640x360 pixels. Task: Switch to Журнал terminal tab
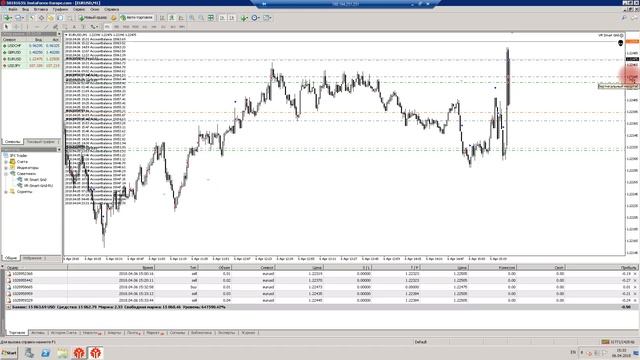coord(248,333)
